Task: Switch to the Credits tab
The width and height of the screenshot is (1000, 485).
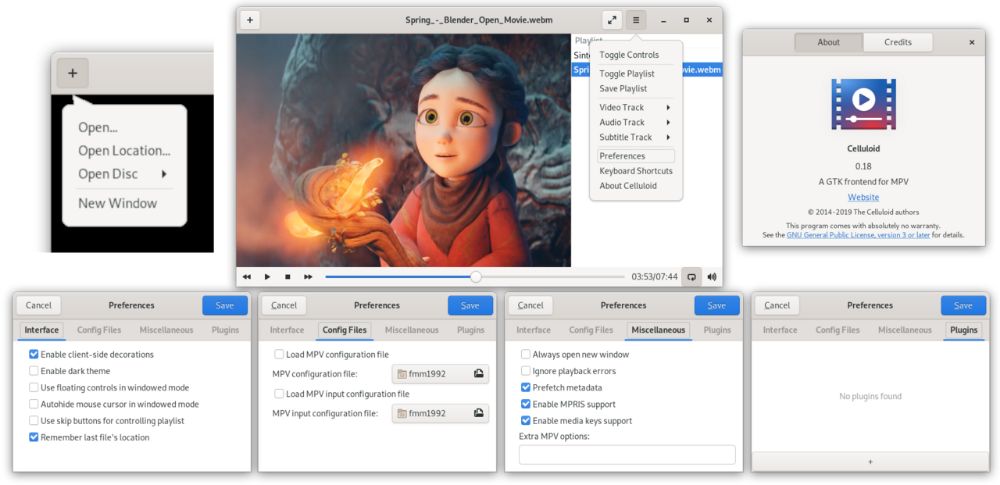Action: pos(898,42)
